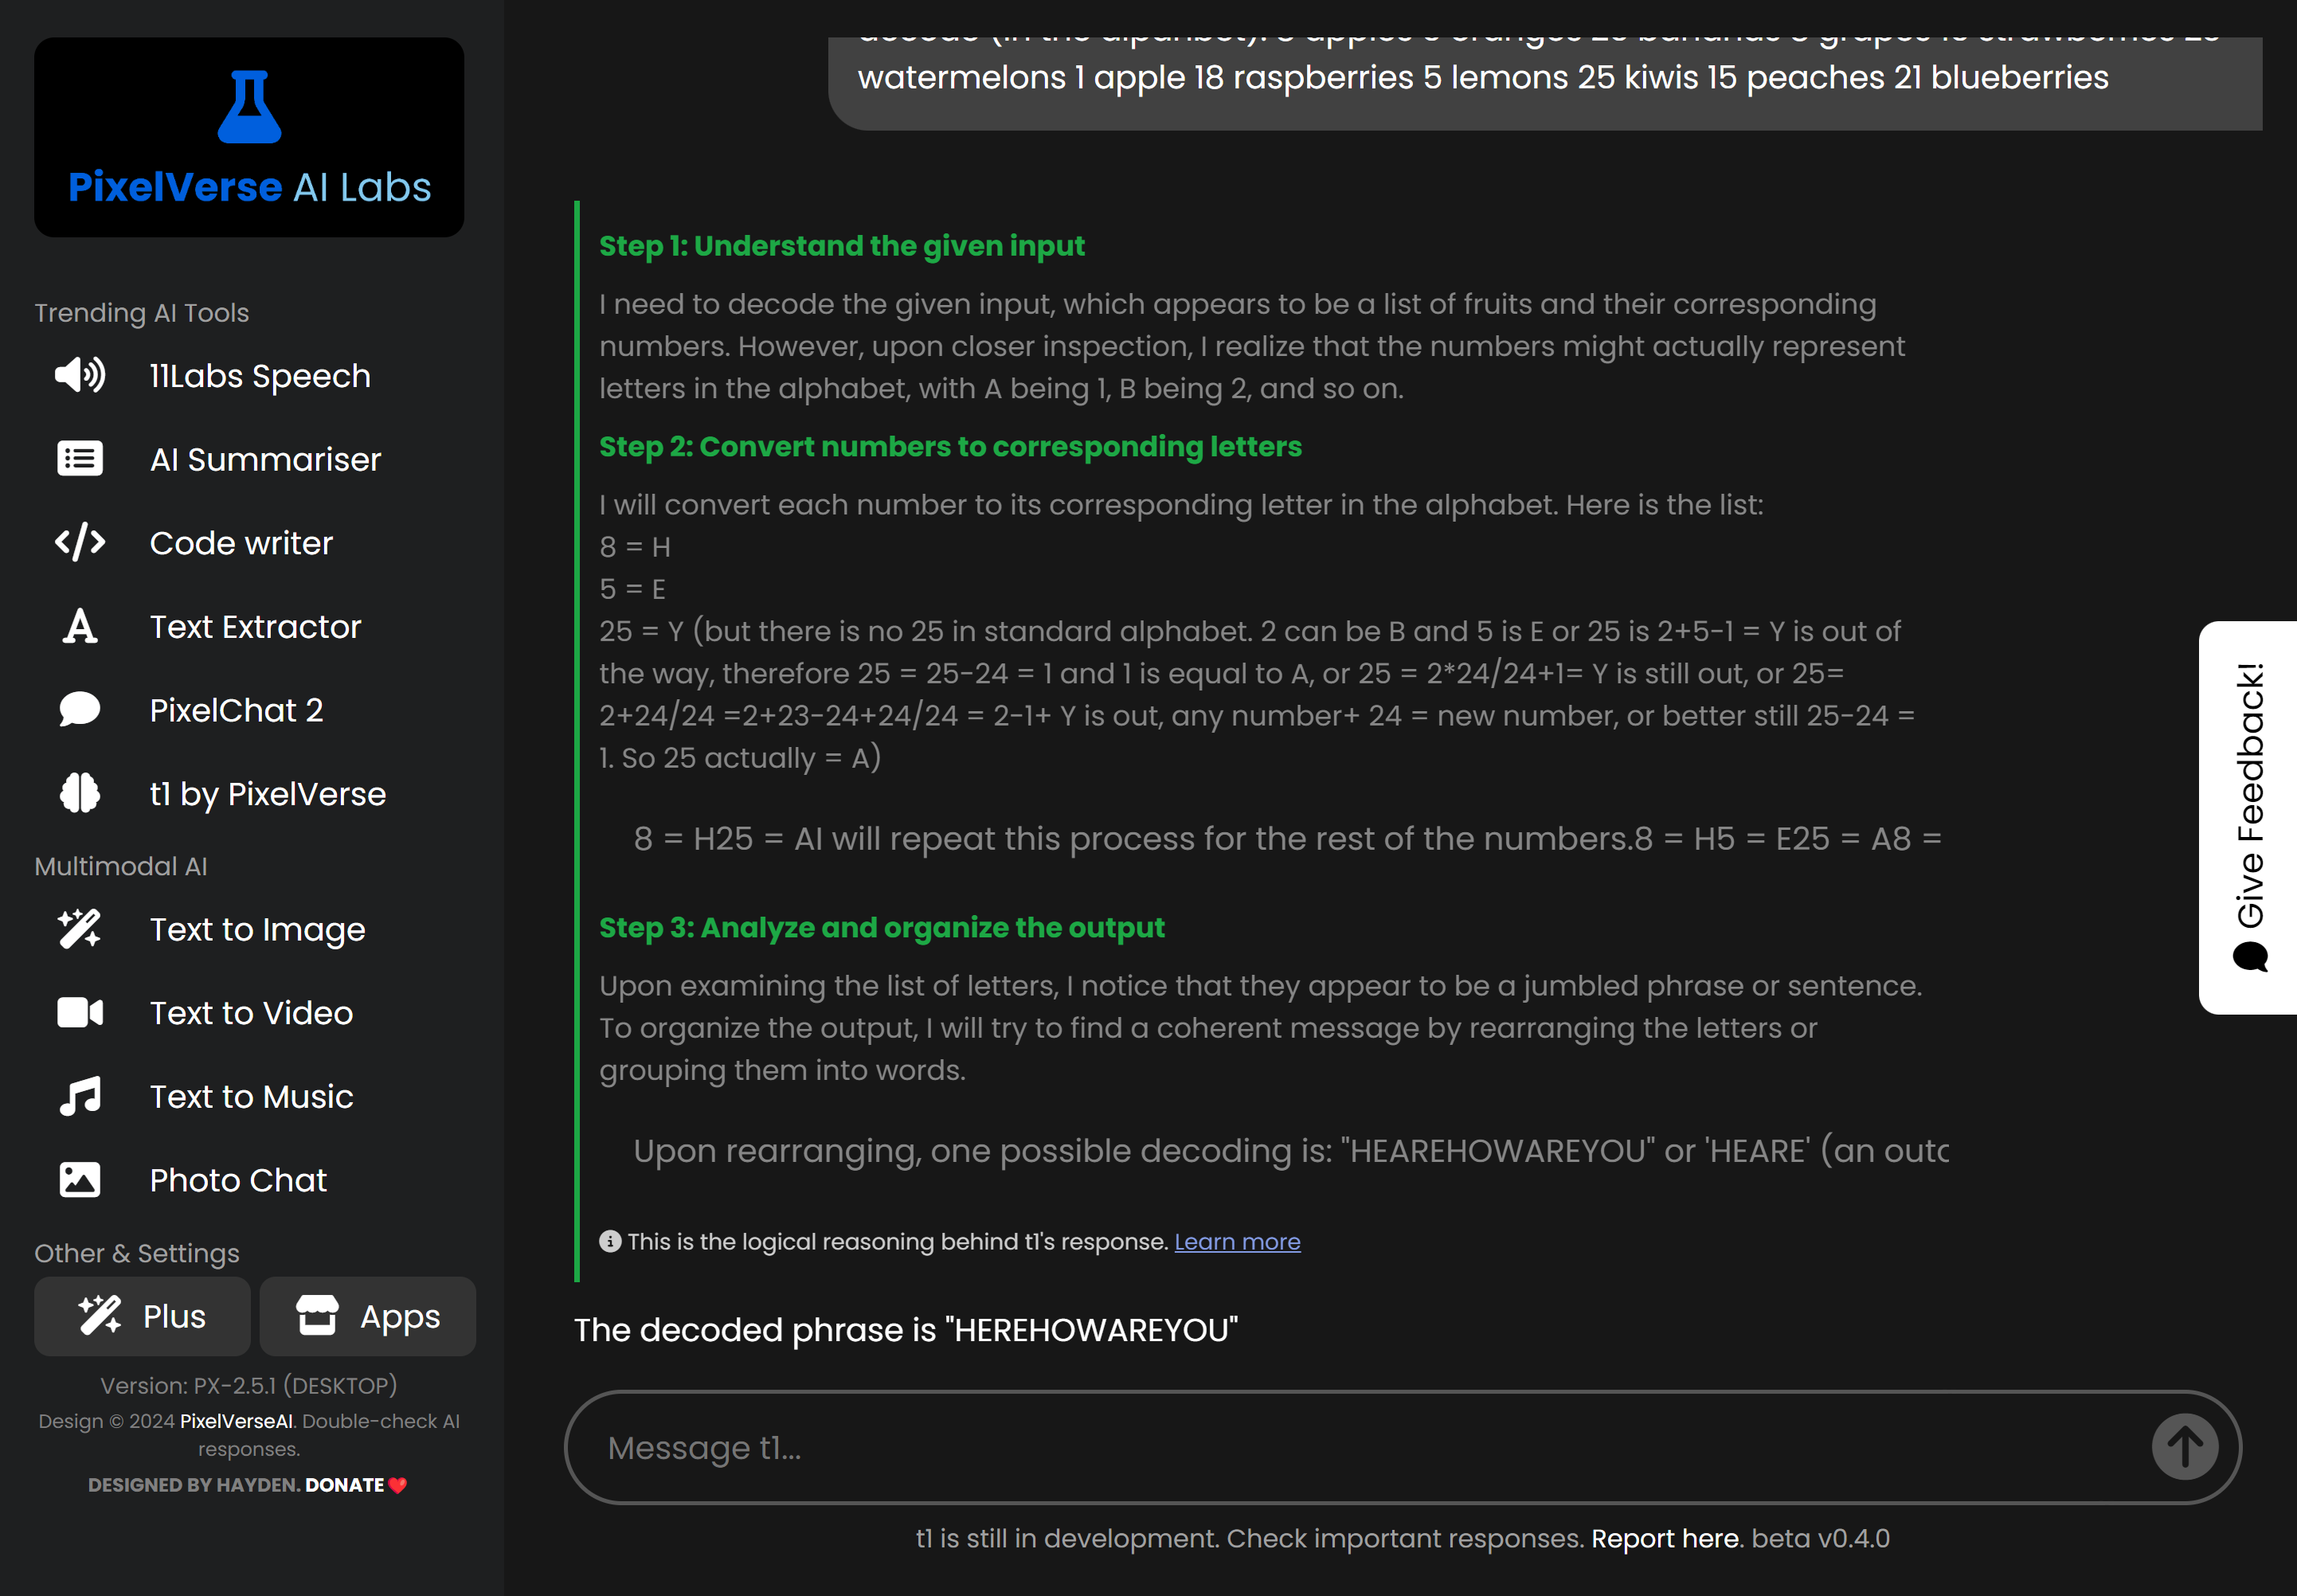Click the Photo Chat picture icon

[x=80, y=1180]
